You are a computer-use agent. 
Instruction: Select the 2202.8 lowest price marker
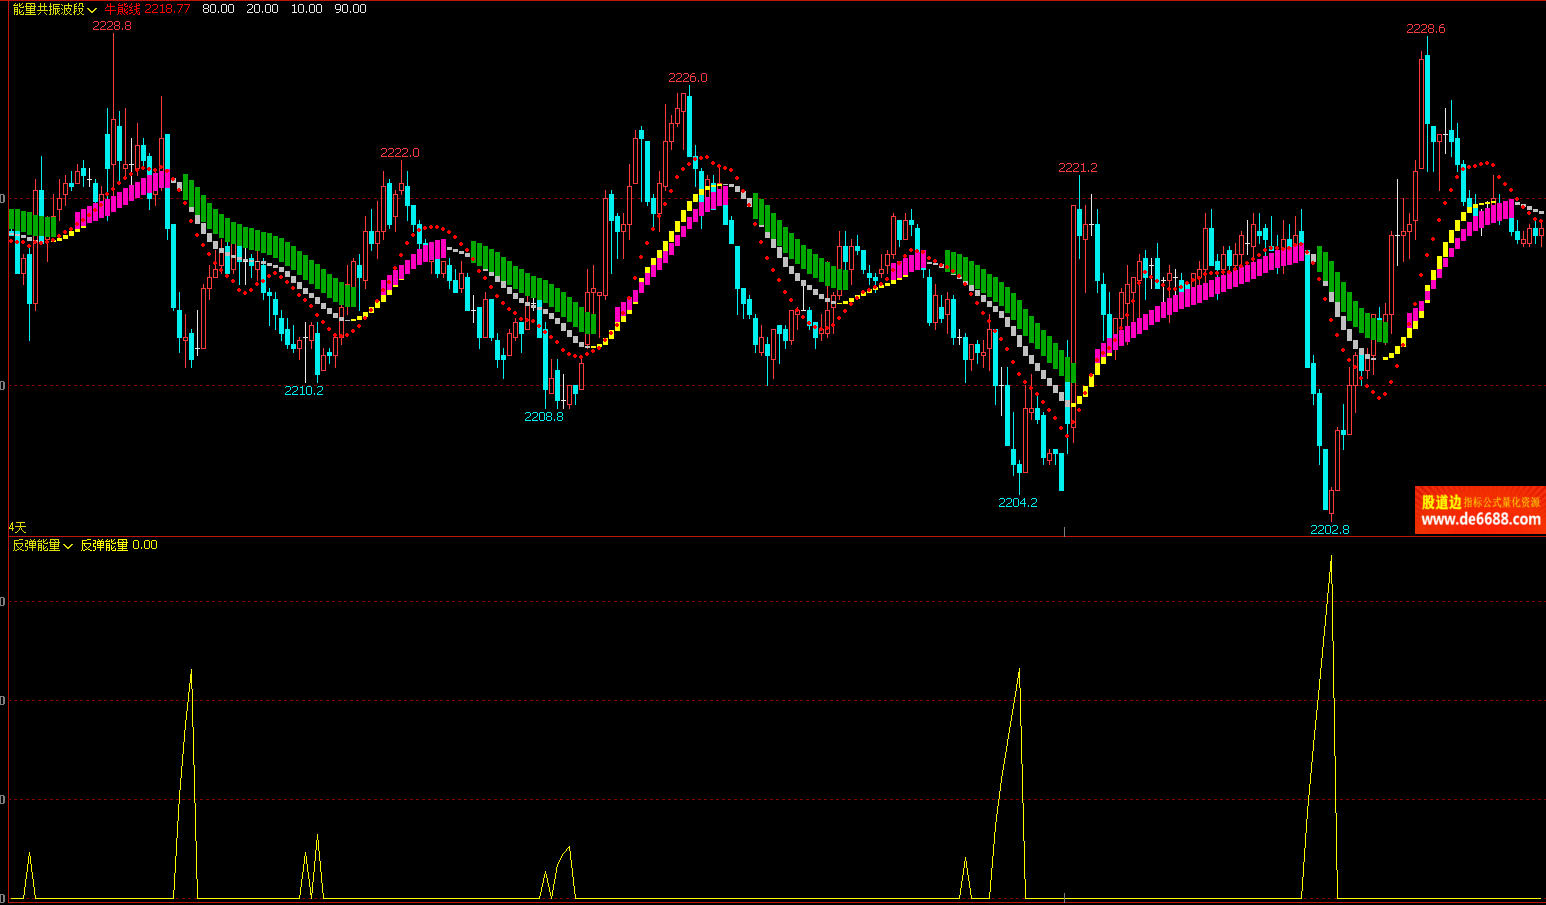1330,529
